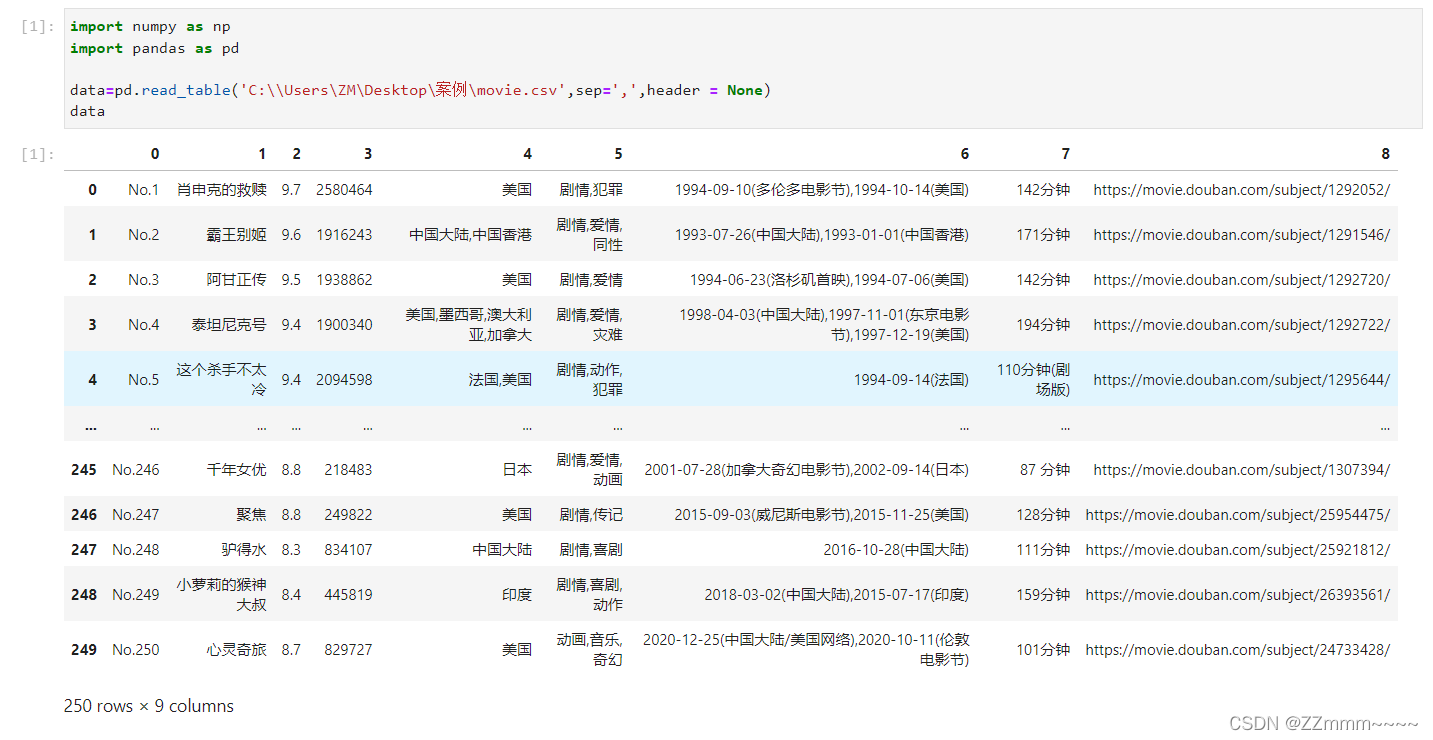Click cell No.250
Image resolution: width=1433 pixels, height=740 pixels.
(136, 649)
